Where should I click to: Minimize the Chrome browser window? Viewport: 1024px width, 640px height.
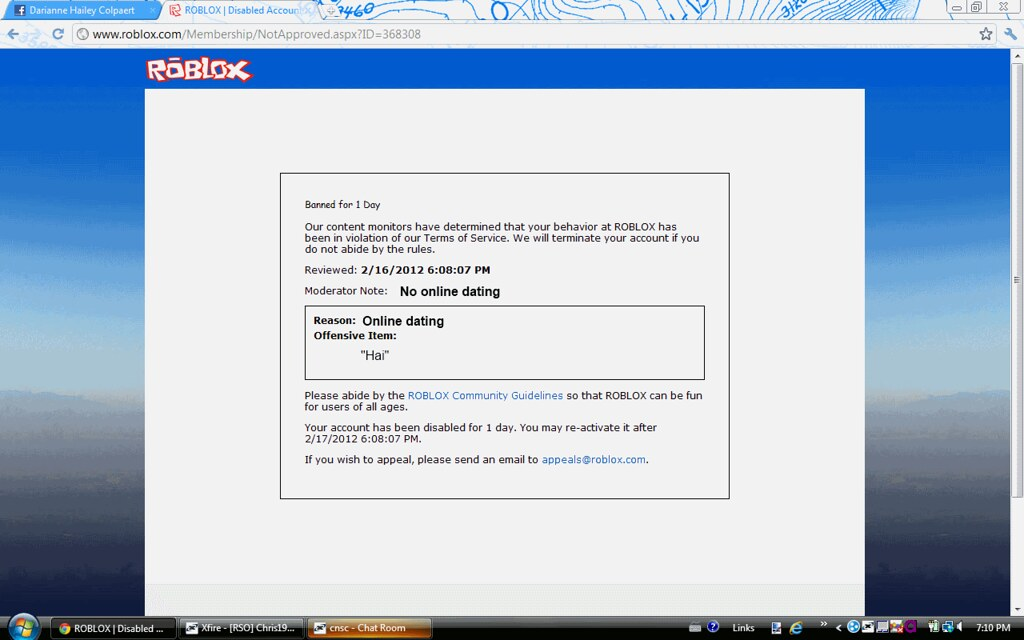(957, 7)
